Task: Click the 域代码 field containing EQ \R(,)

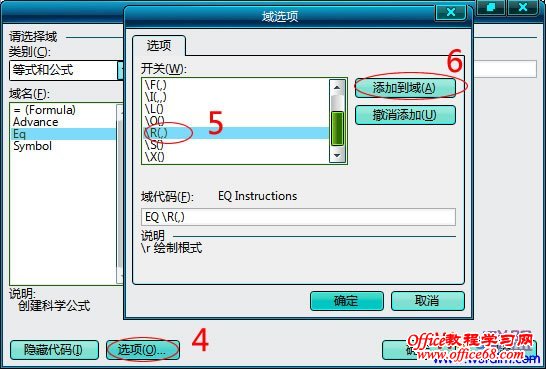Action: coord(298,217)
